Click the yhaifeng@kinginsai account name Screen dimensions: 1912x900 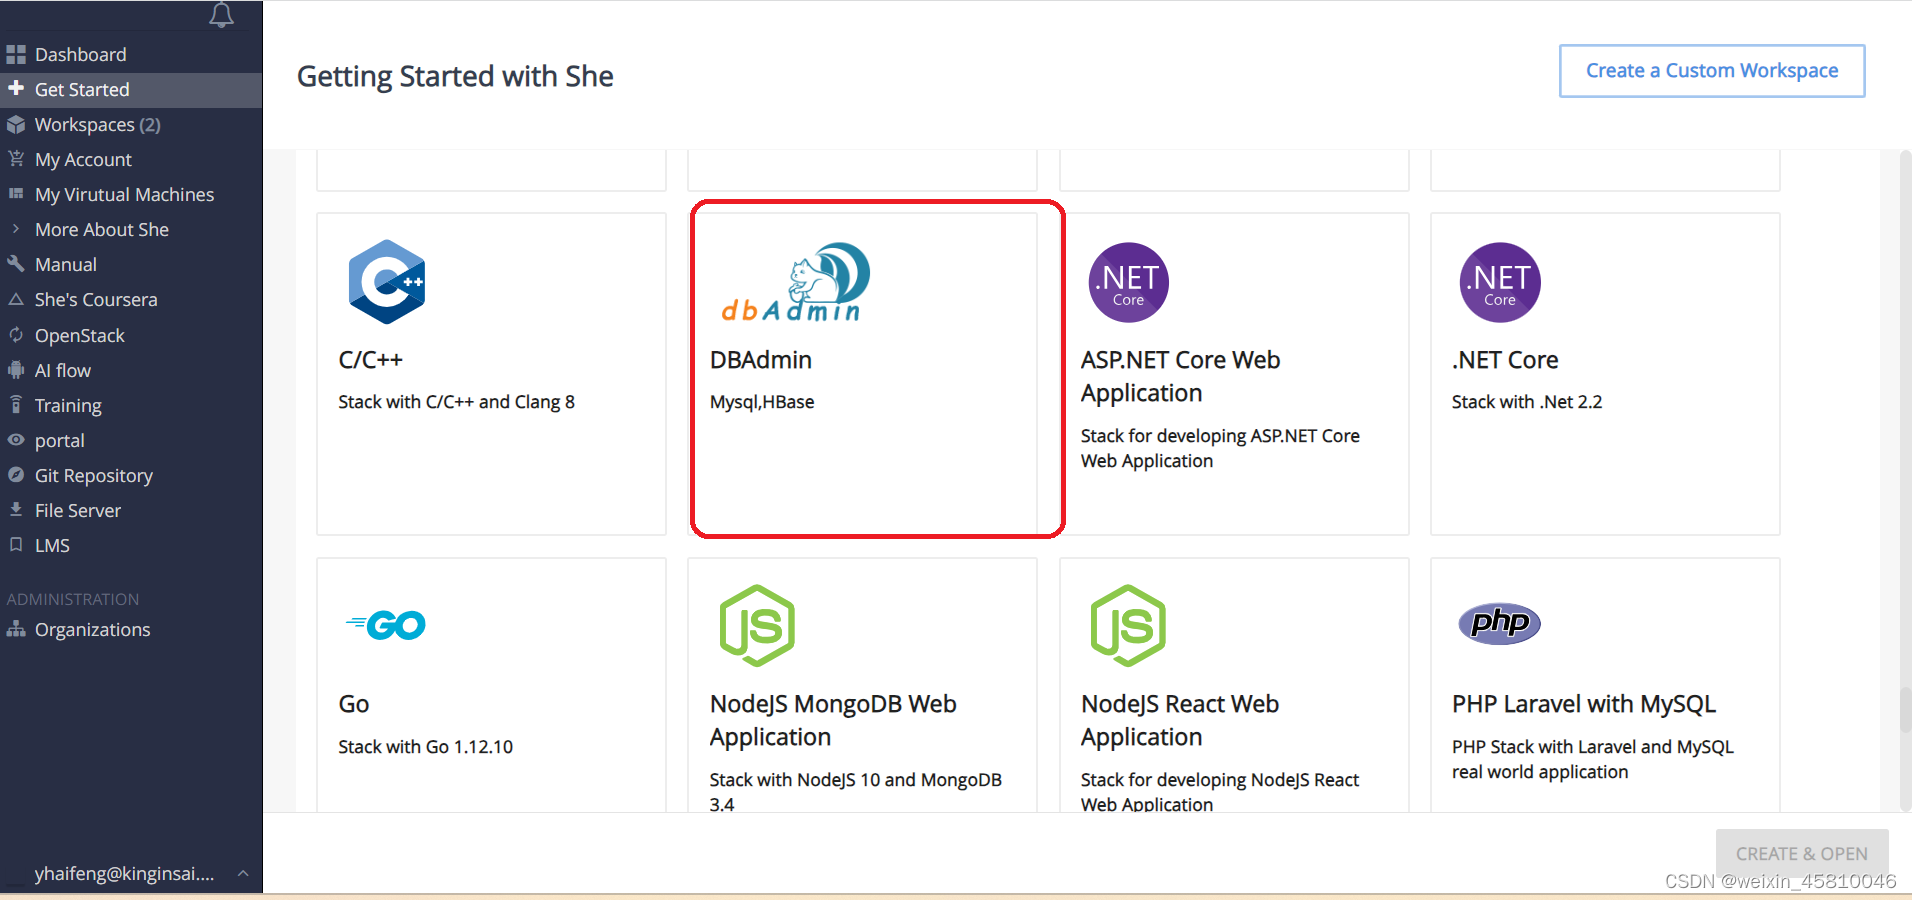tap(124, 874)
